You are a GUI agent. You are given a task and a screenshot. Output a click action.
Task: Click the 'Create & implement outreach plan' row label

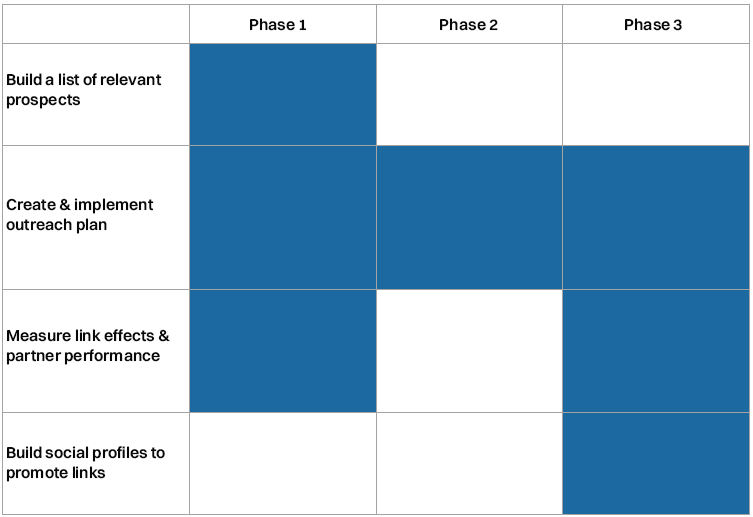point(80,215)
